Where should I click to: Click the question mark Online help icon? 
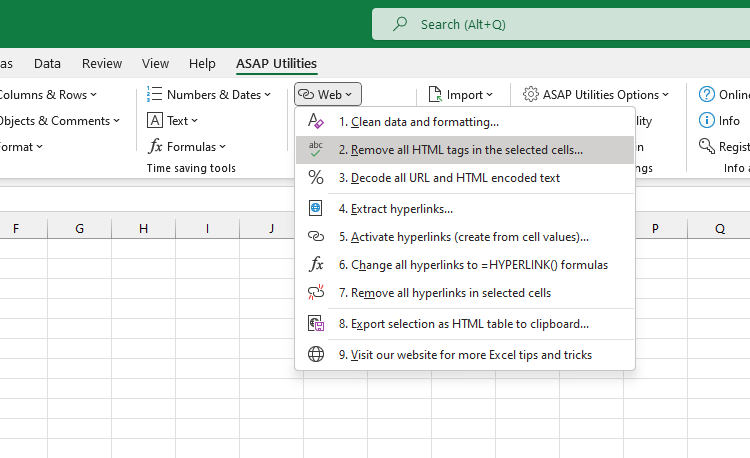point(706,94)
